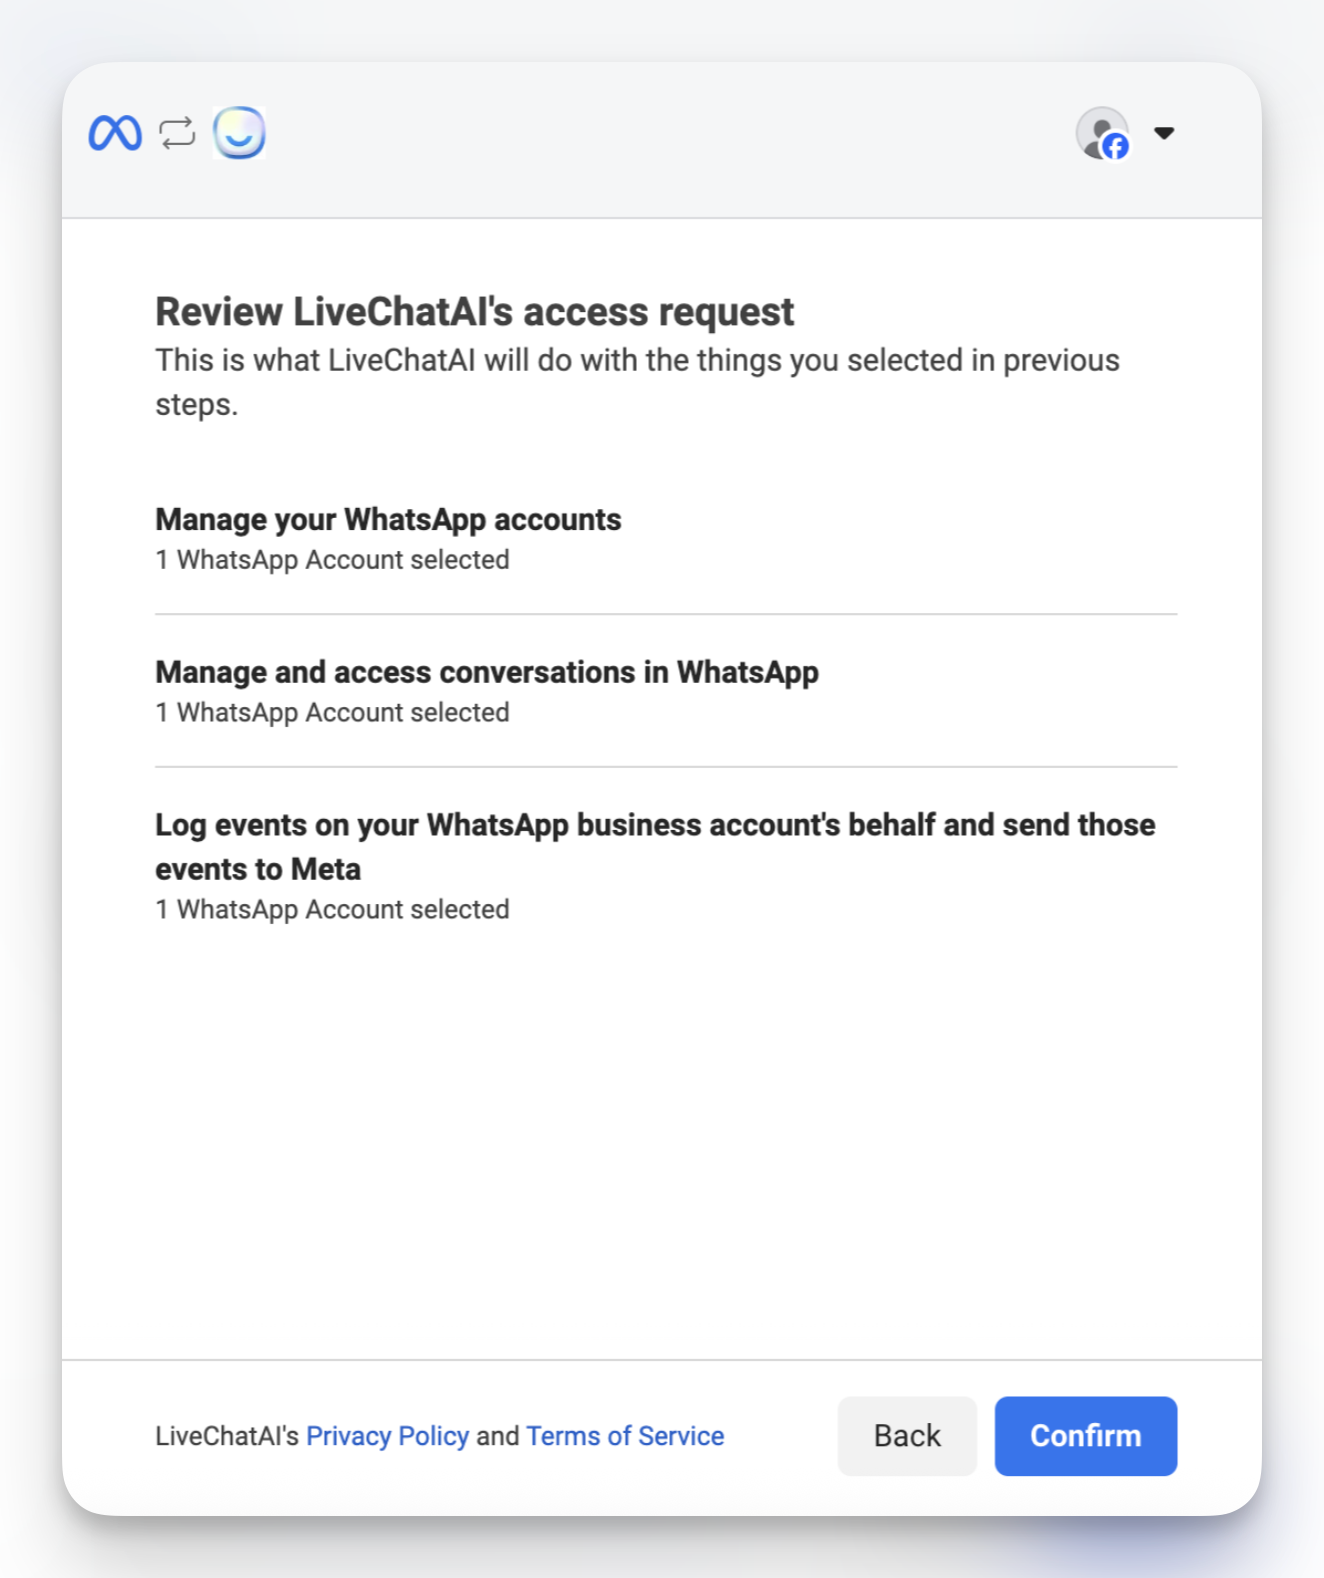Click the Facebook badge on the avatar
The width and height of the screenshot is (1324, 1578).
coord(1115,146)
